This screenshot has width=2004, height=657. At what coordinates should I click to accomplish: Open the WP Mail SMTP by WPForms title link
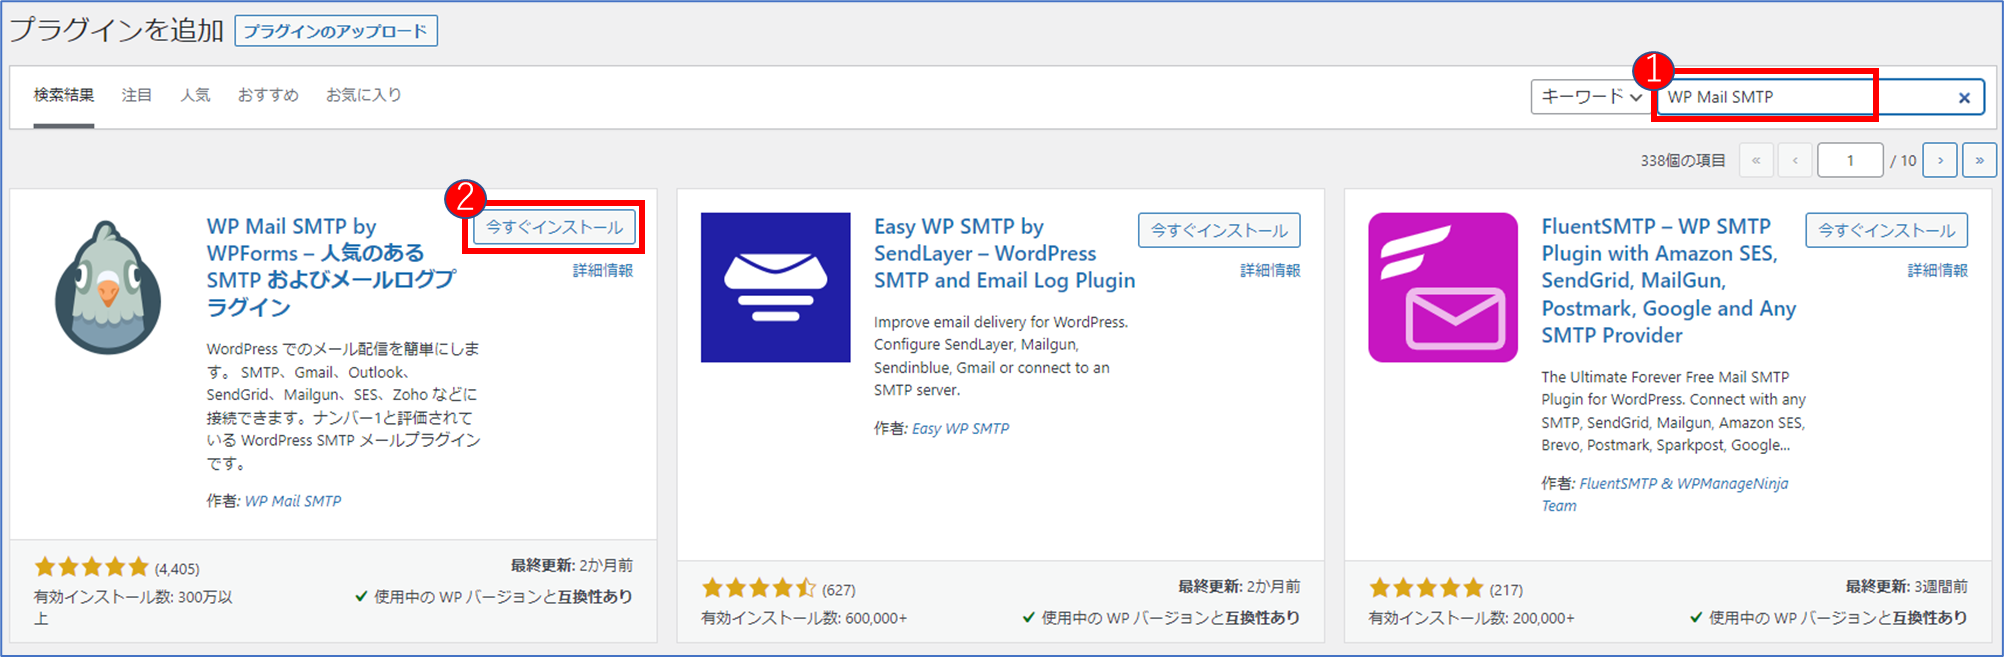click(331, 267)
